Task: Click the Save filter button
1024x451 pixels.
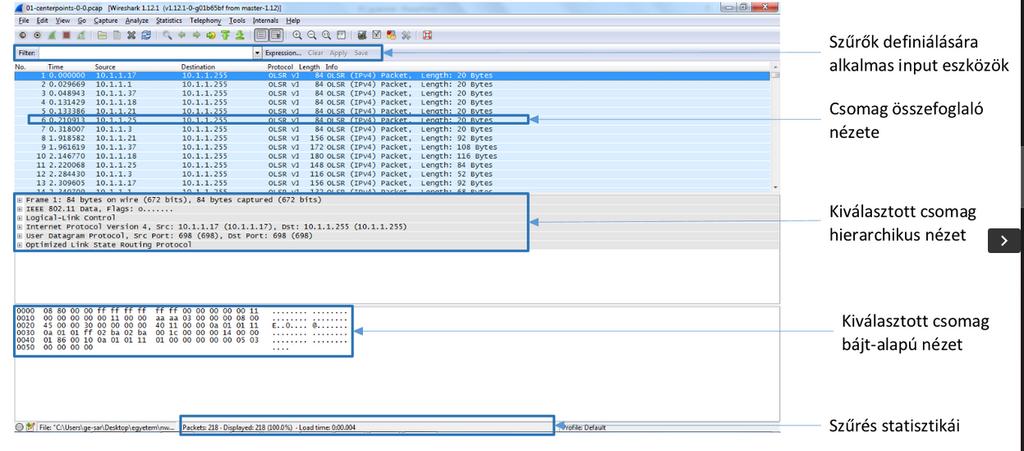Action: tap(361, 53)
